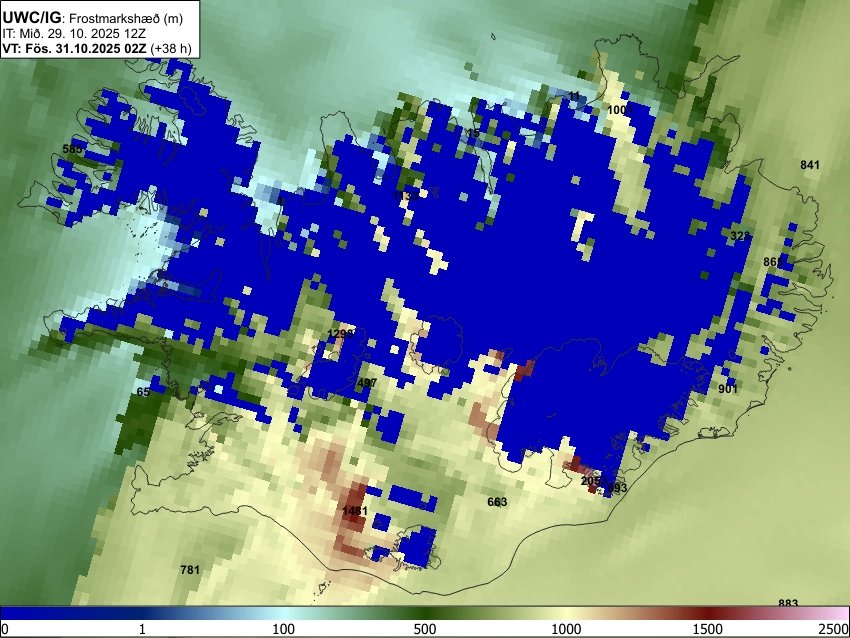The height and width of the screenshot is (638, 850).
Task: Click the 663 value in south Iceland
Action: click(497, 502)
